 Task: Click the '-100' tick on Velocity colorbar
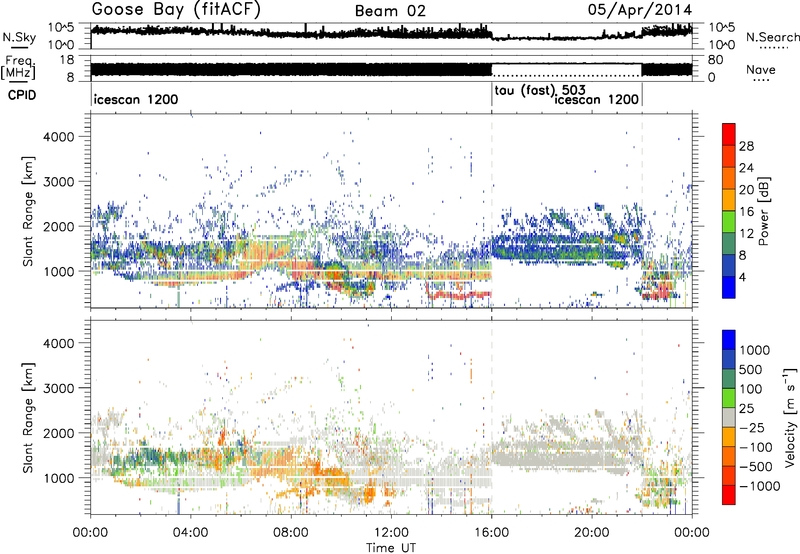coord(756,447)
